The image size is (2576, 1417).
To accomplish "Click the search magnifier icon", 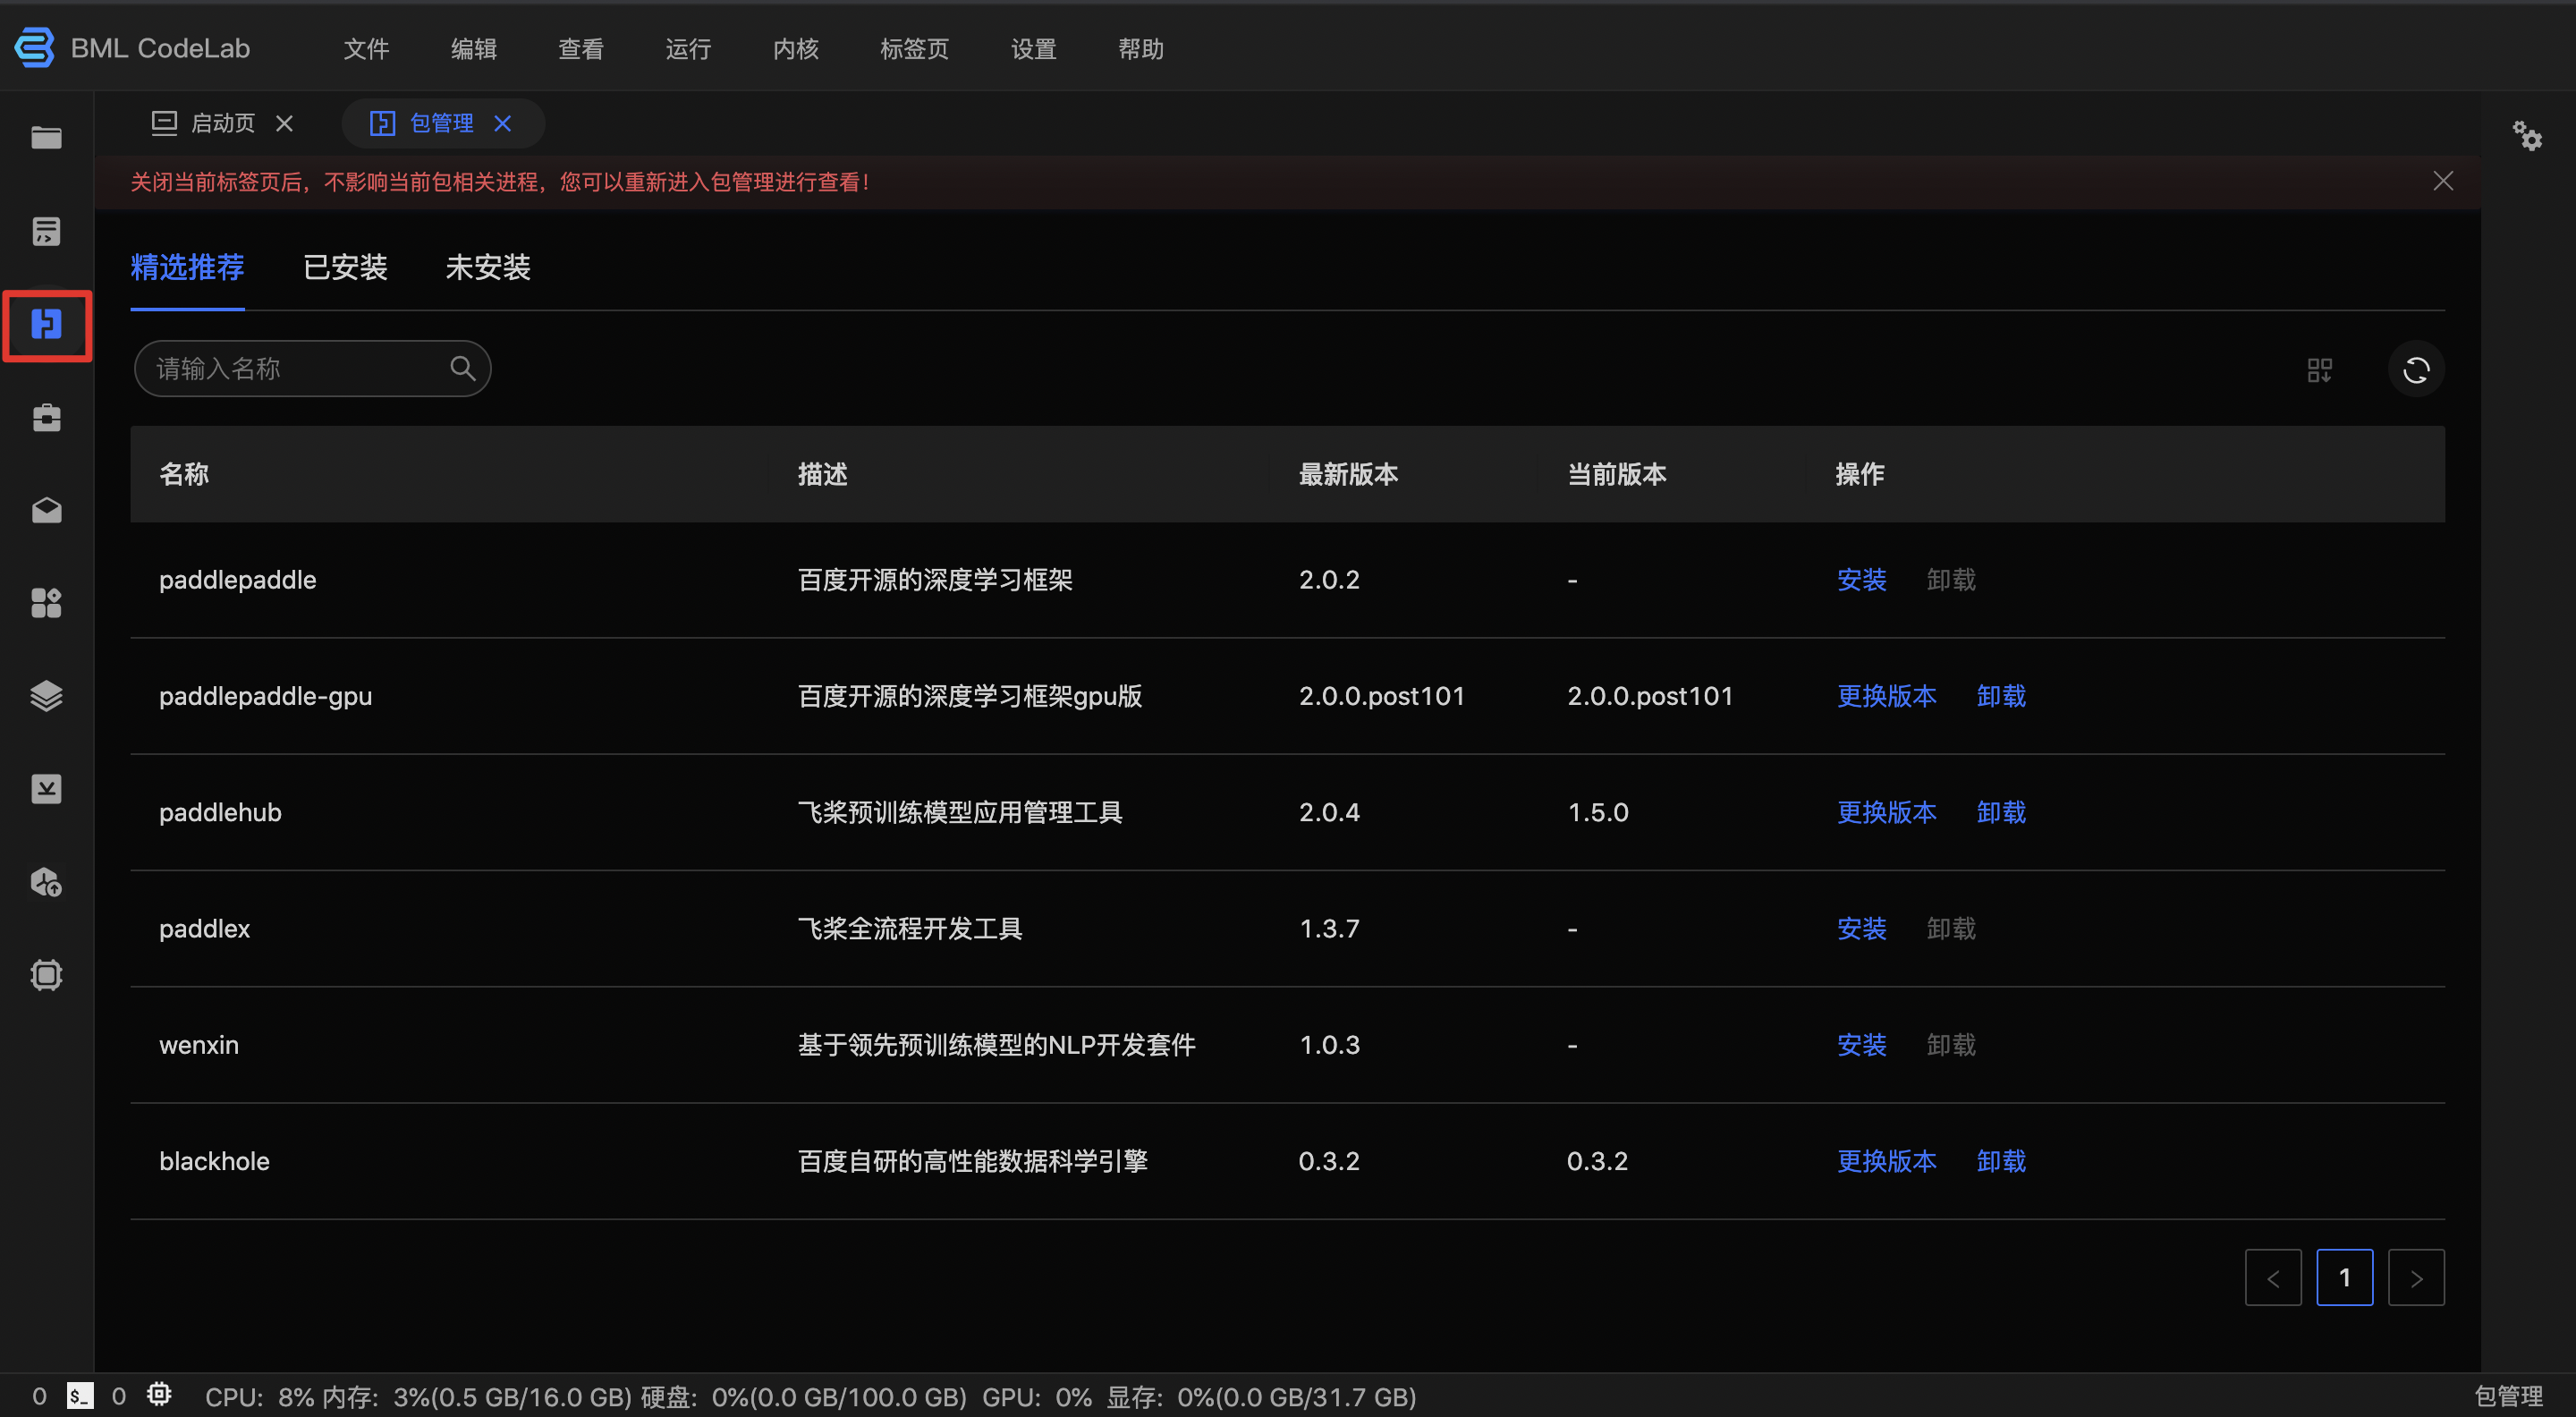I will tap(462, 368).
